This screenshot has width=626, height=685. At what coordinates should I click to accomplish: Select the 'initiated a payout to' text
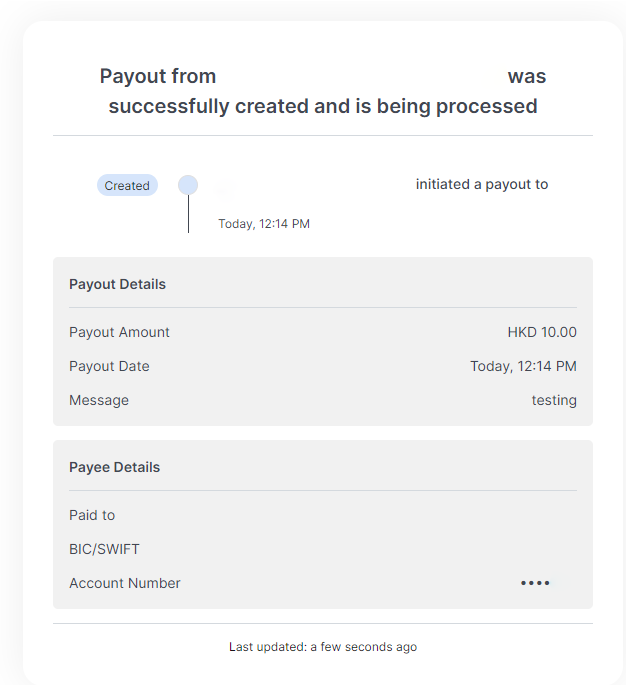point(481,184)
